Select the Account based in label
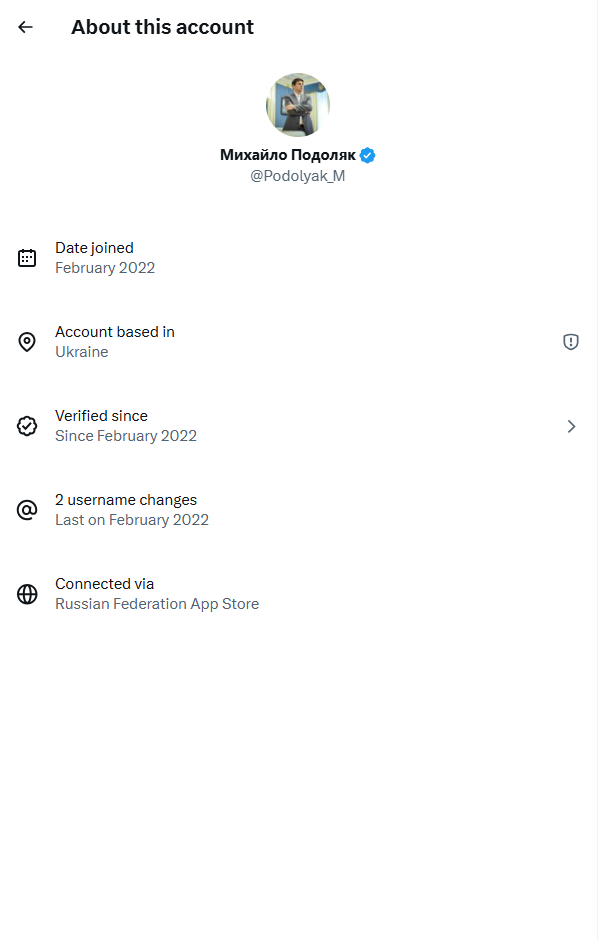607x940 pixels. click(115, 332)
